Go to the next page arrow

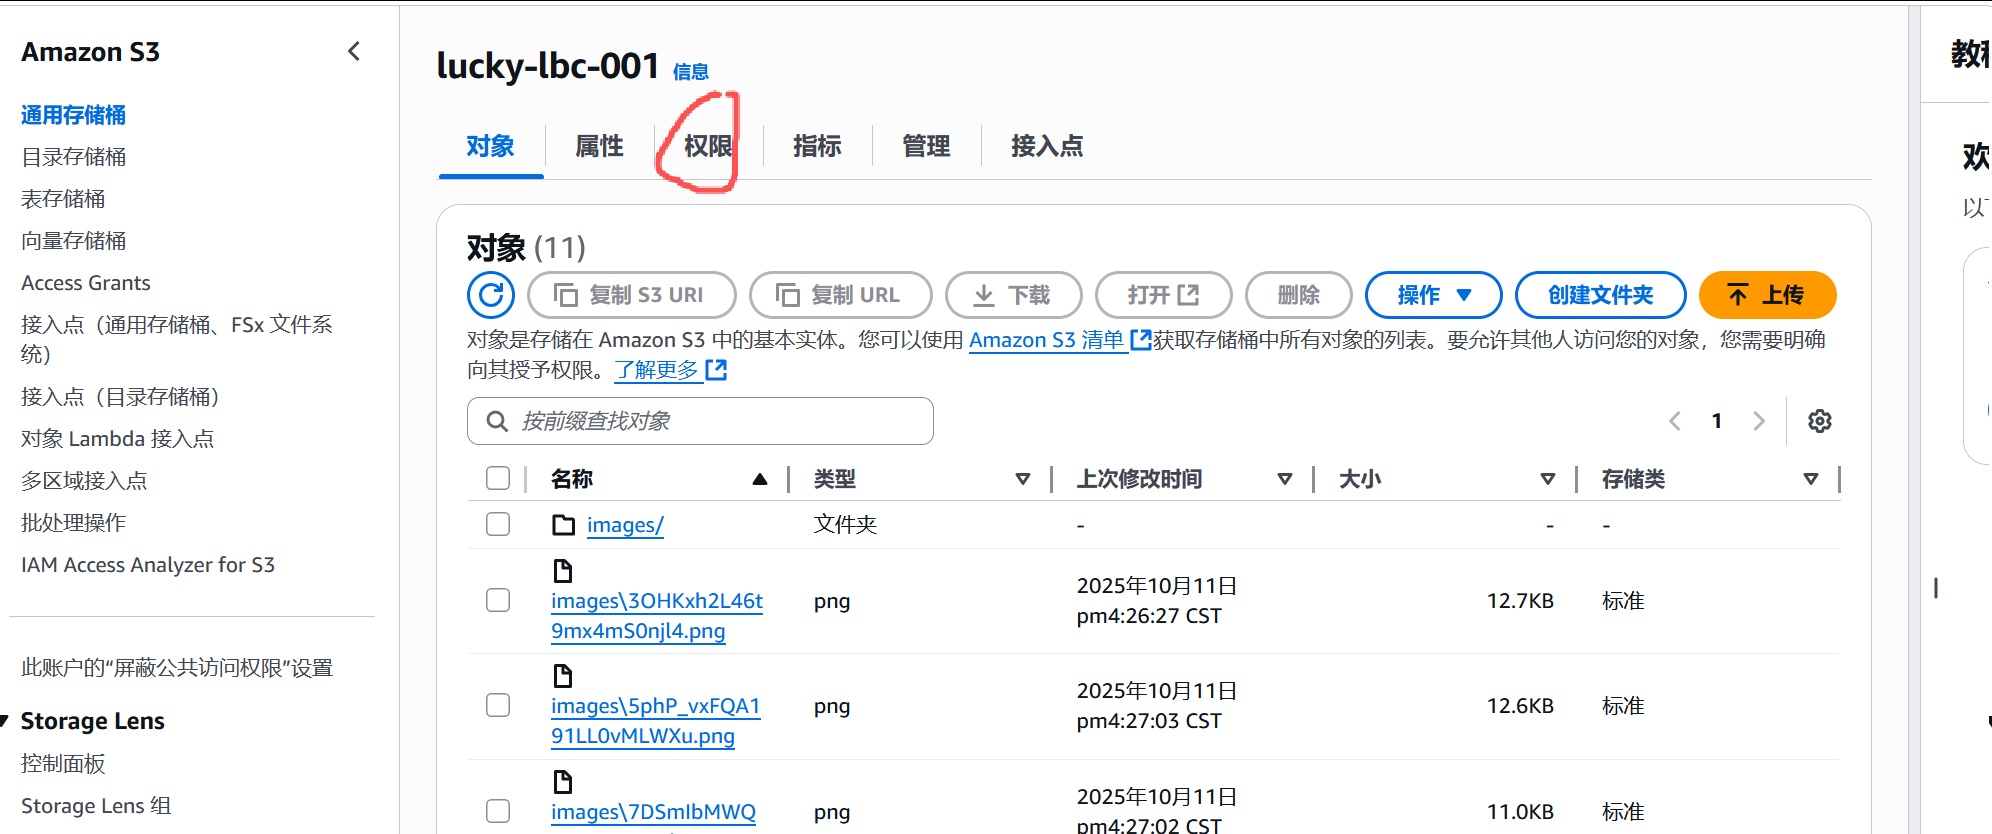tap(1759, 421)
